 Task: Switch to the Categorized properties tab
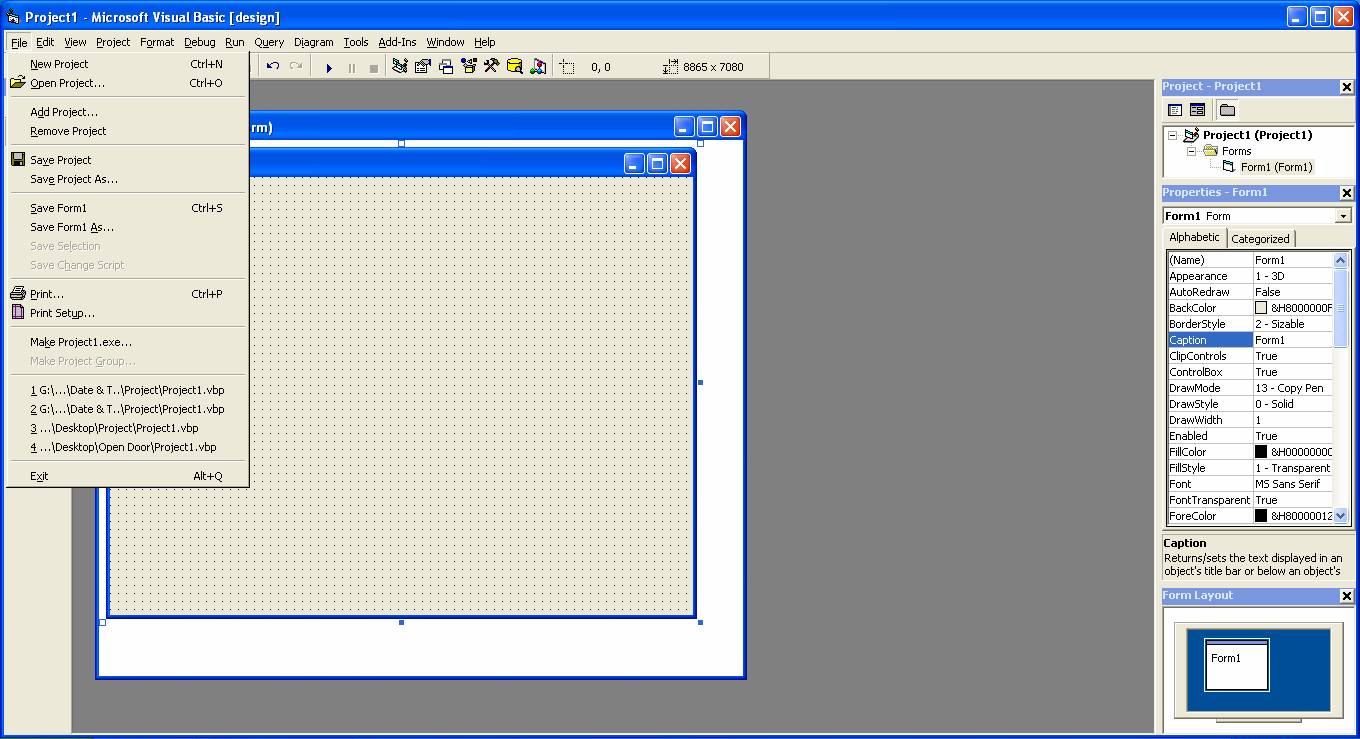1260,239
